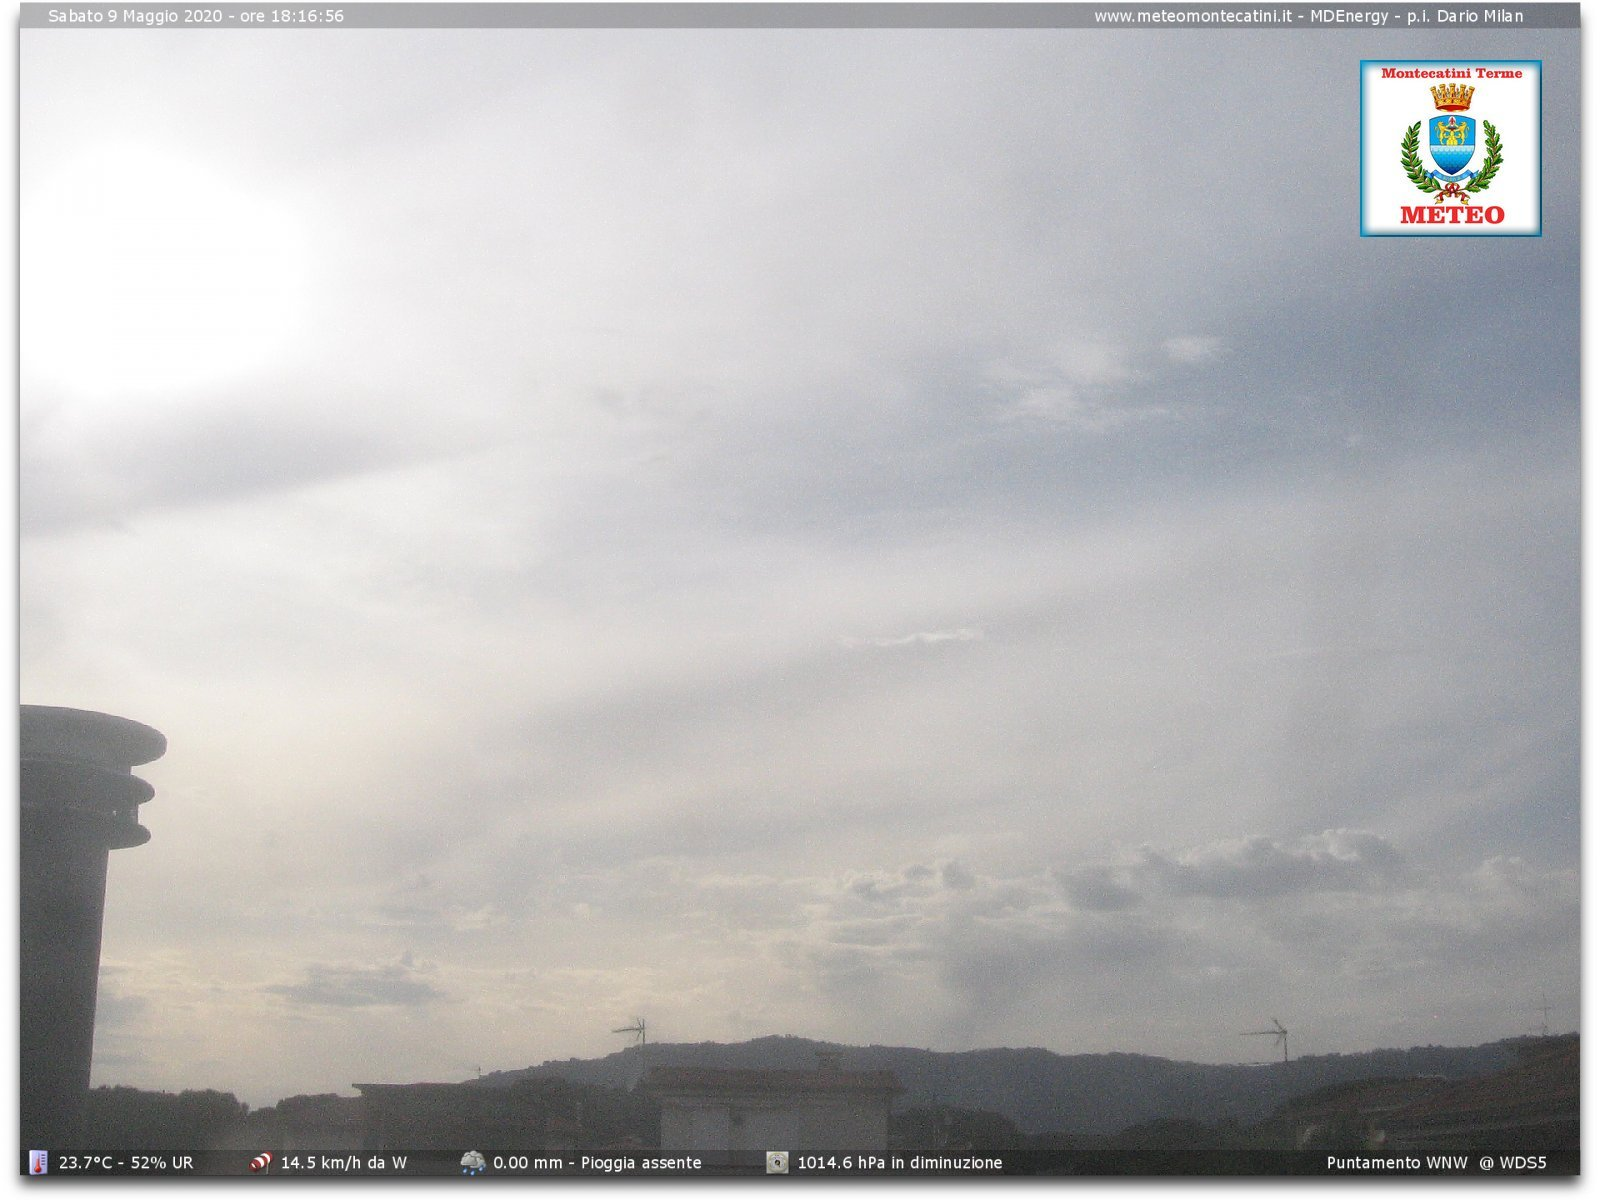This screenshot has height=1200, width=1600.
Task: Click the barometer icon beside pressure reading
Action: point(777,1162)
